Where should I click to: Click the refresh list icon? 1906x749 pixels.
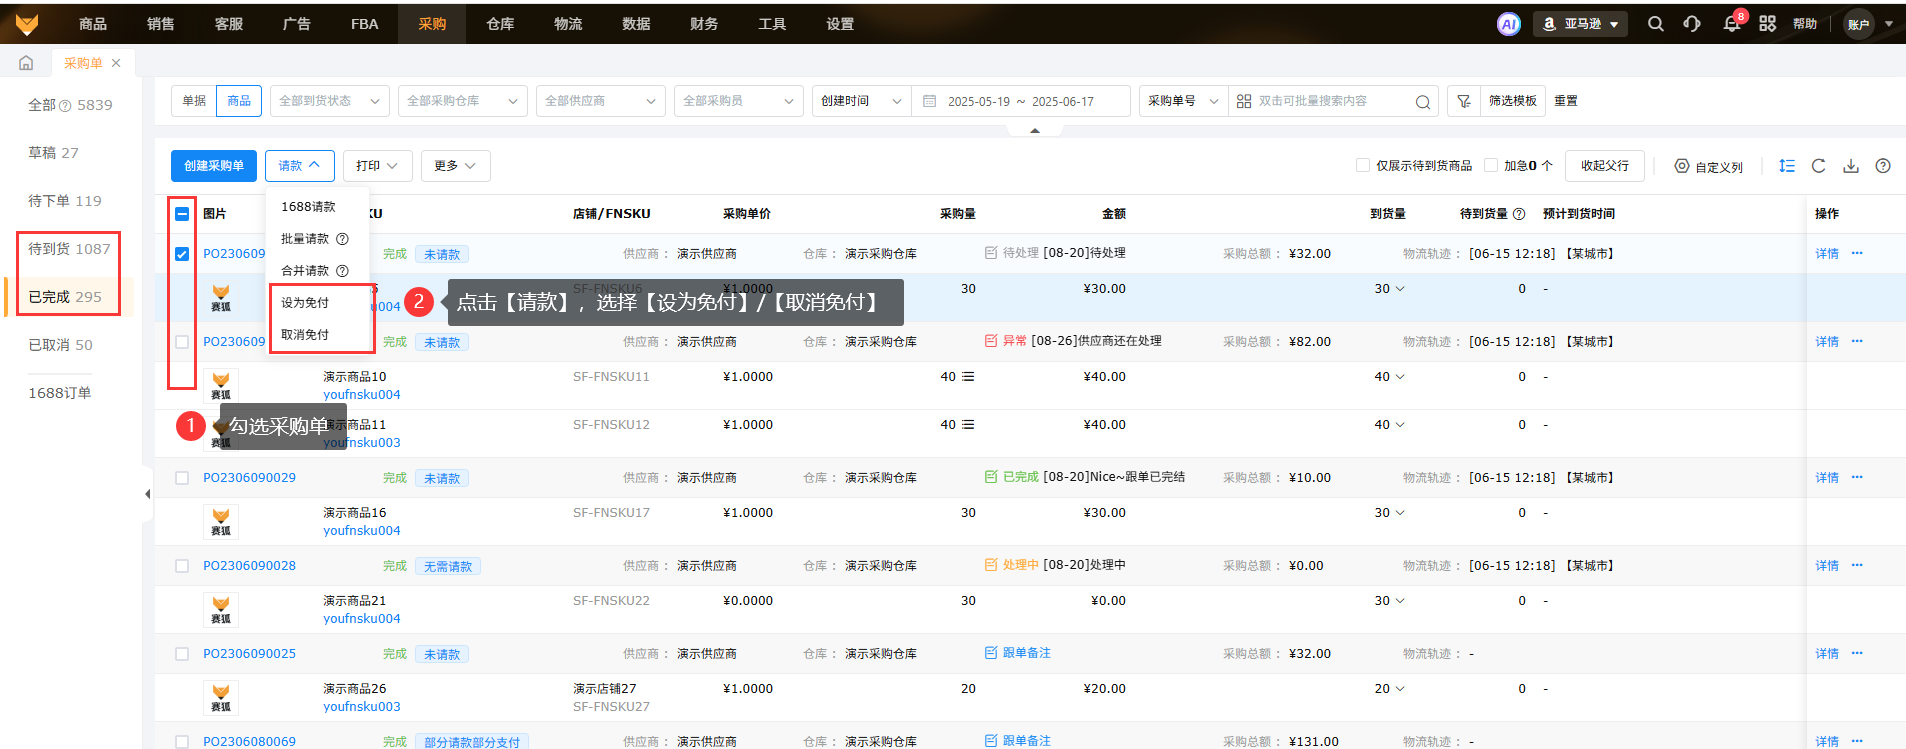pos(1818,166)
